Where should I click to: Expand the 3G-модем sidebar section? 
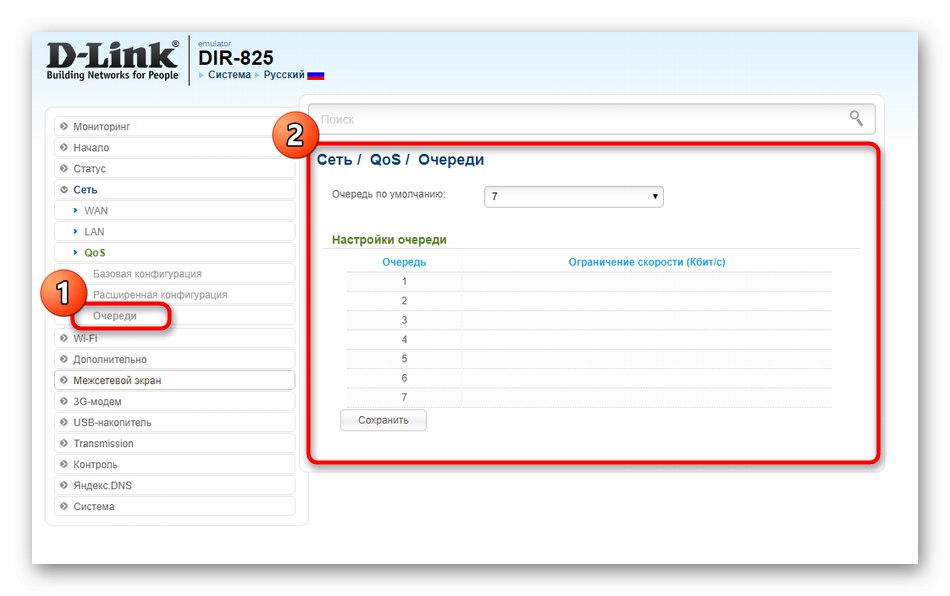point(174,401)
